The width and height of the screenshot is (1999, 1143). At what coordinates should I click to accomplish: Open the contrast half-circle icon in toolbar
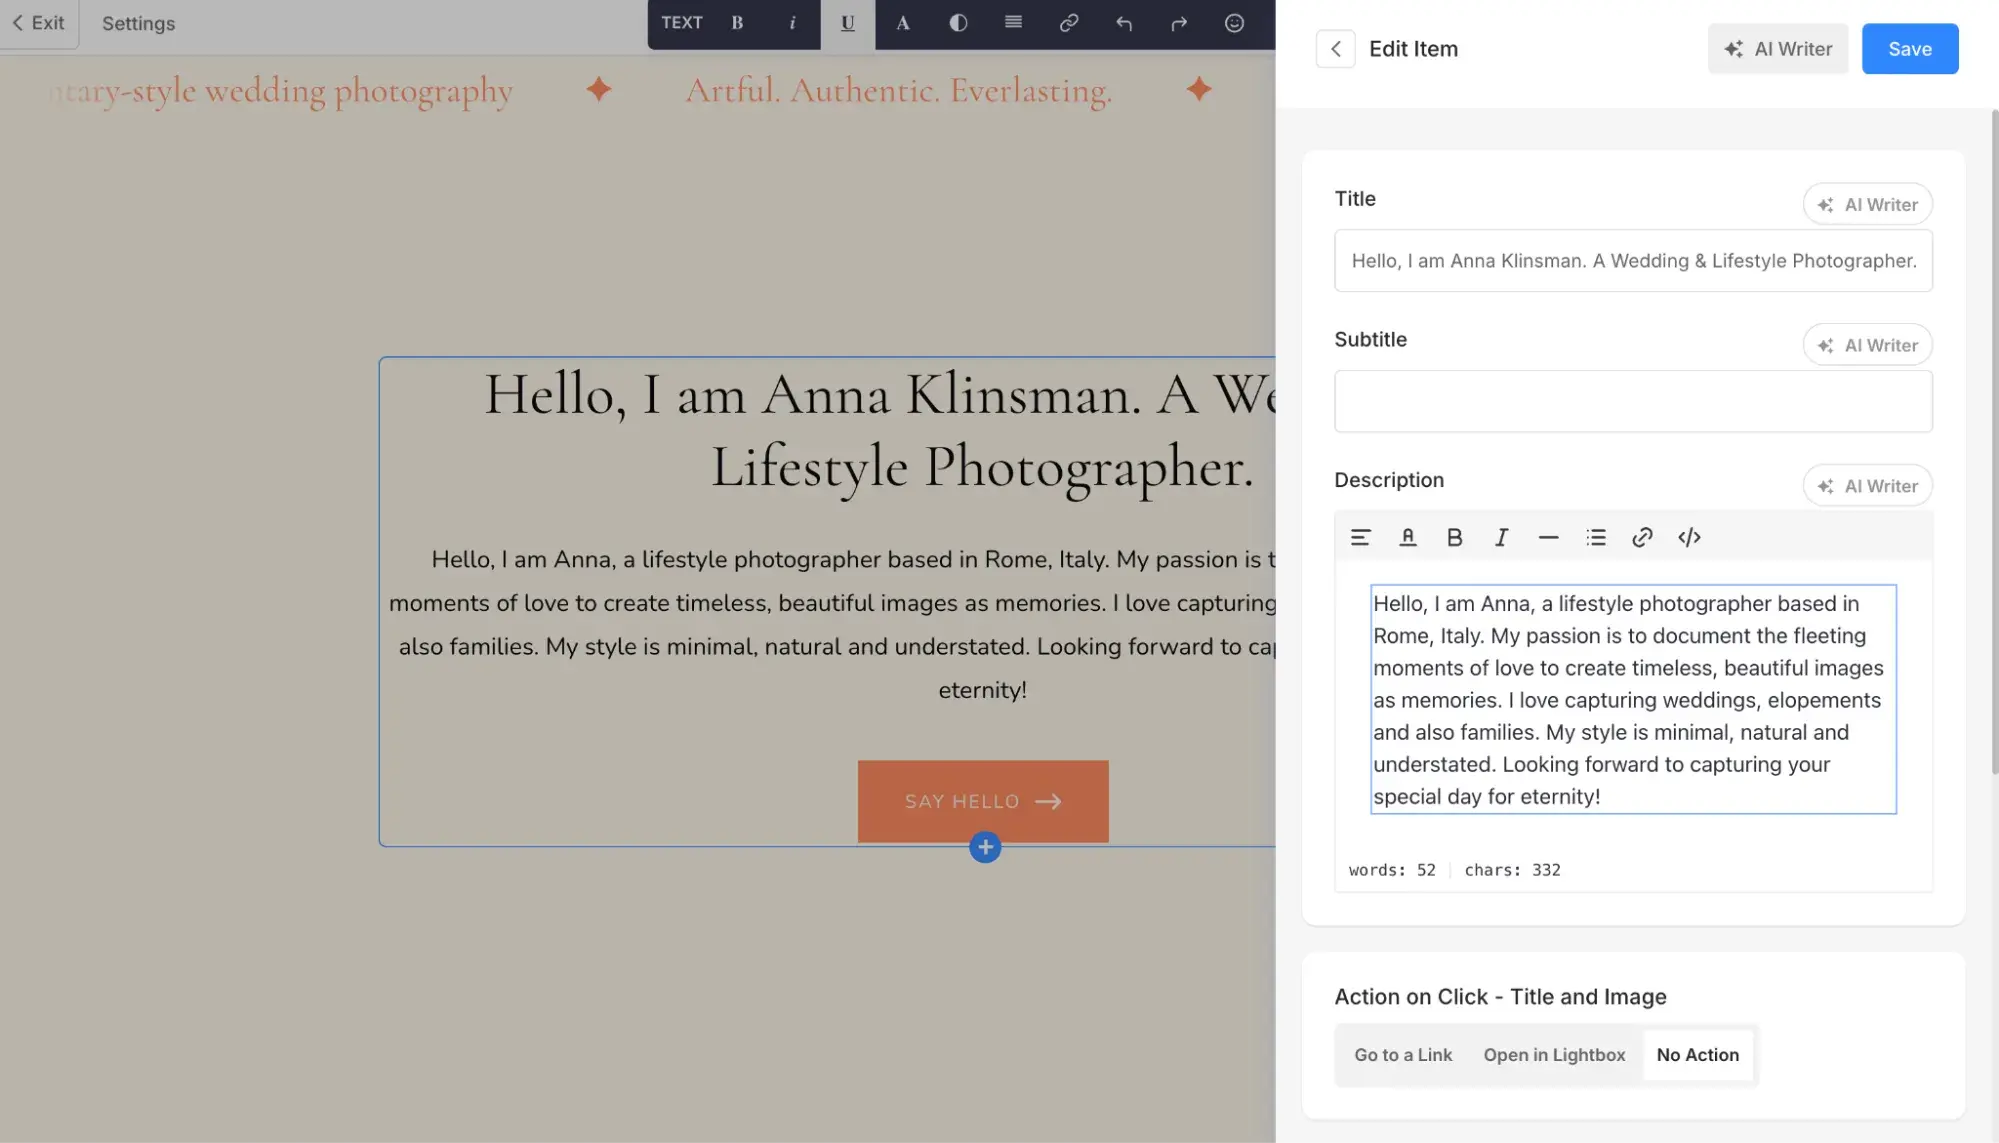pyautogui.click(x=958, y=23)
